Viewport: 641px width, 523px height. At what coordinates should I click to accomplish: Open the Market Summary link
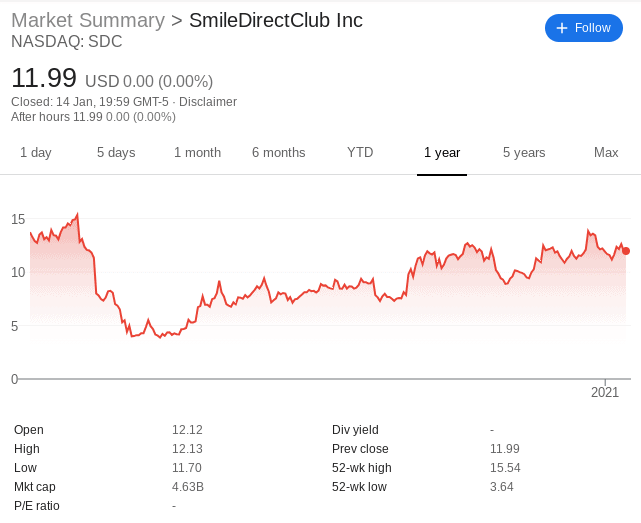88,20
